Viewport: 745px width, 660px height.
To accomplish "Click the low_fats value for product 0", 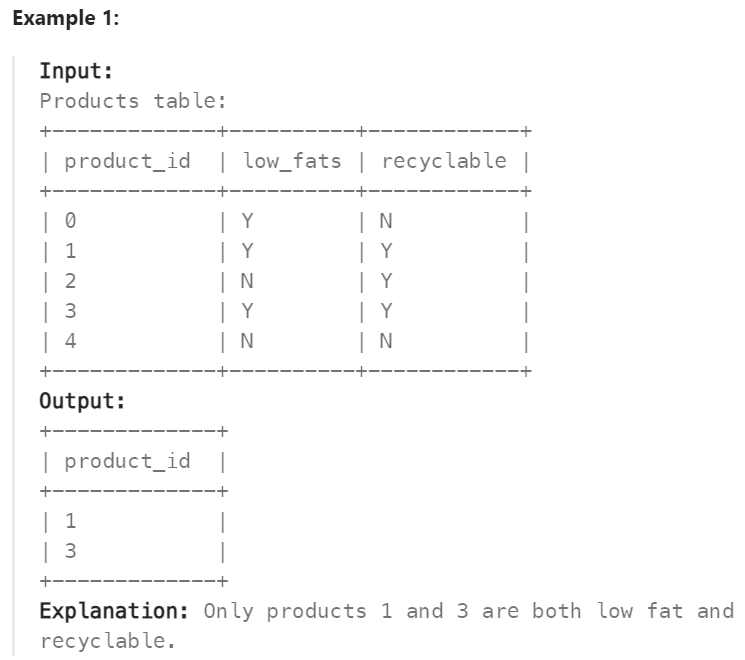I will coord(247,221).
